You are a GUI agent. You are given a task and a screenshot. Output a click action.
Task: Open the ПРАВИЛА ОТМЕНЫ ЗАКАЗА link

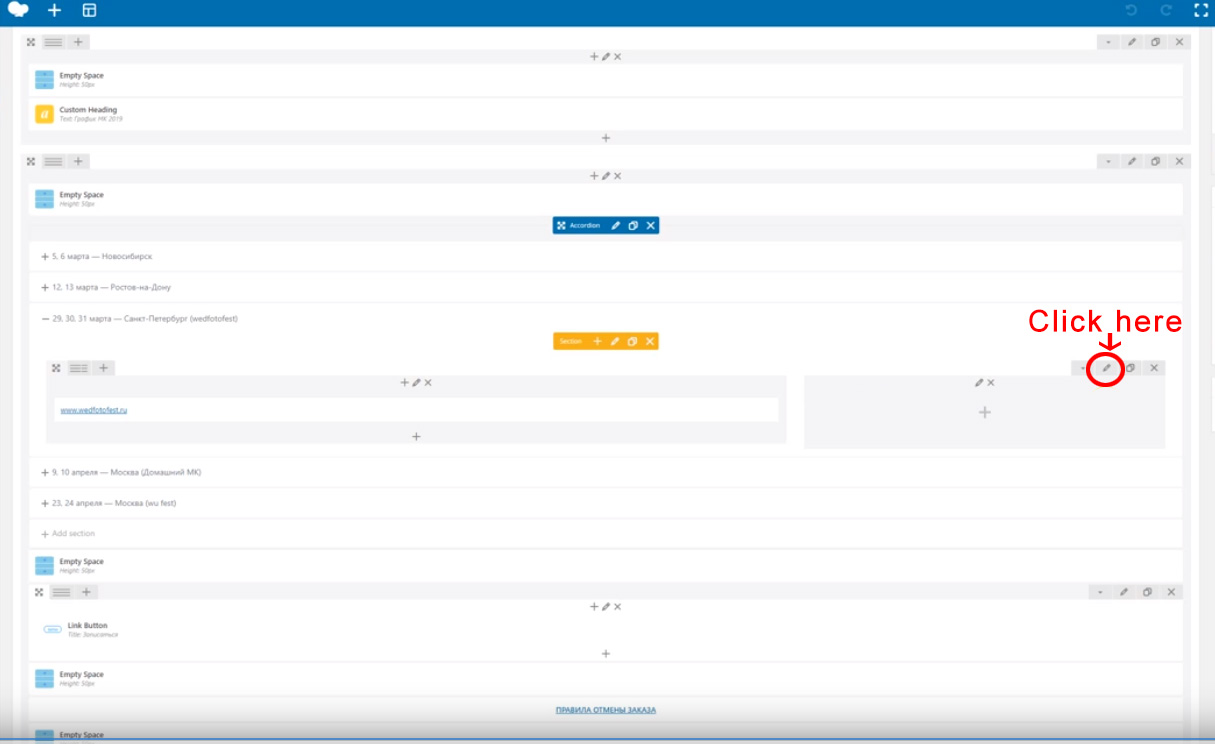pyautogui.click(x=605, y=710)
